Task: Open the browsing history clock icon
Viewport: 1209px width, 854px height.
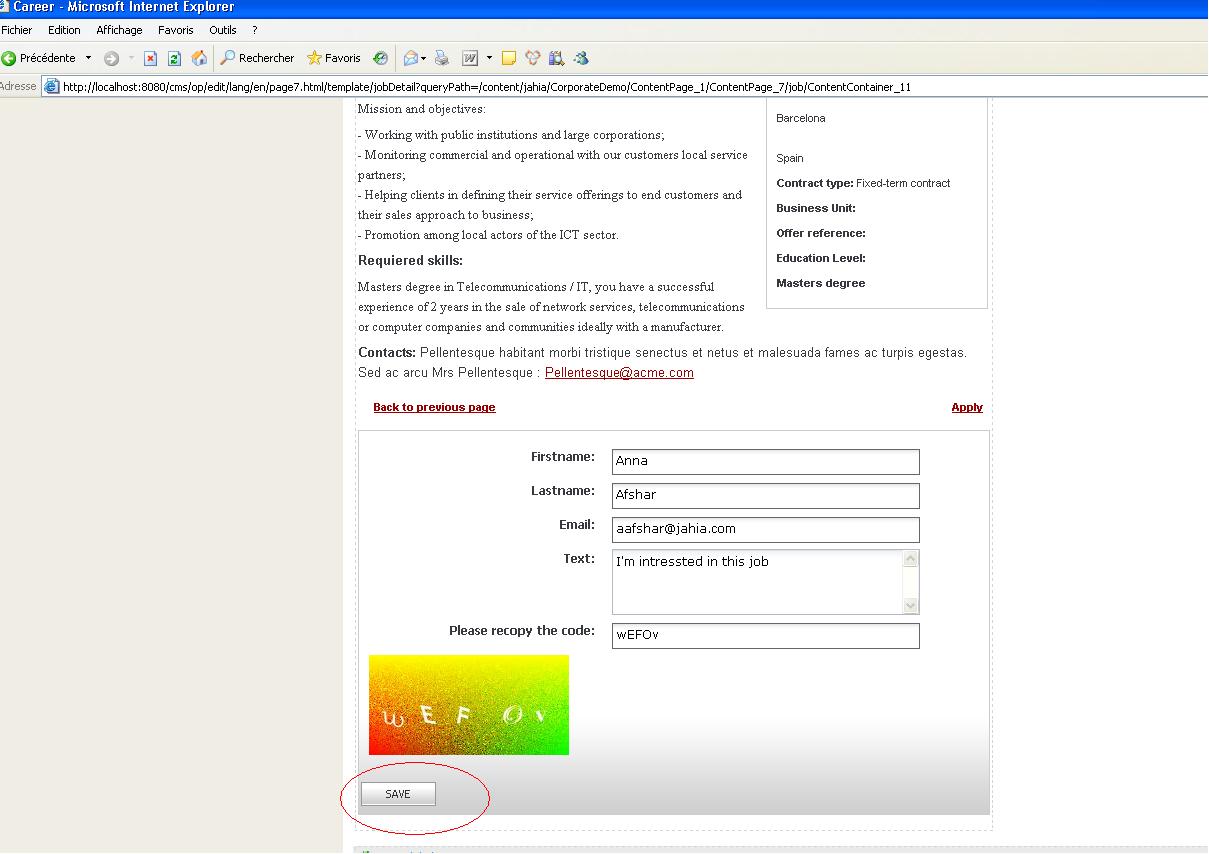Action: click(380, 58)
